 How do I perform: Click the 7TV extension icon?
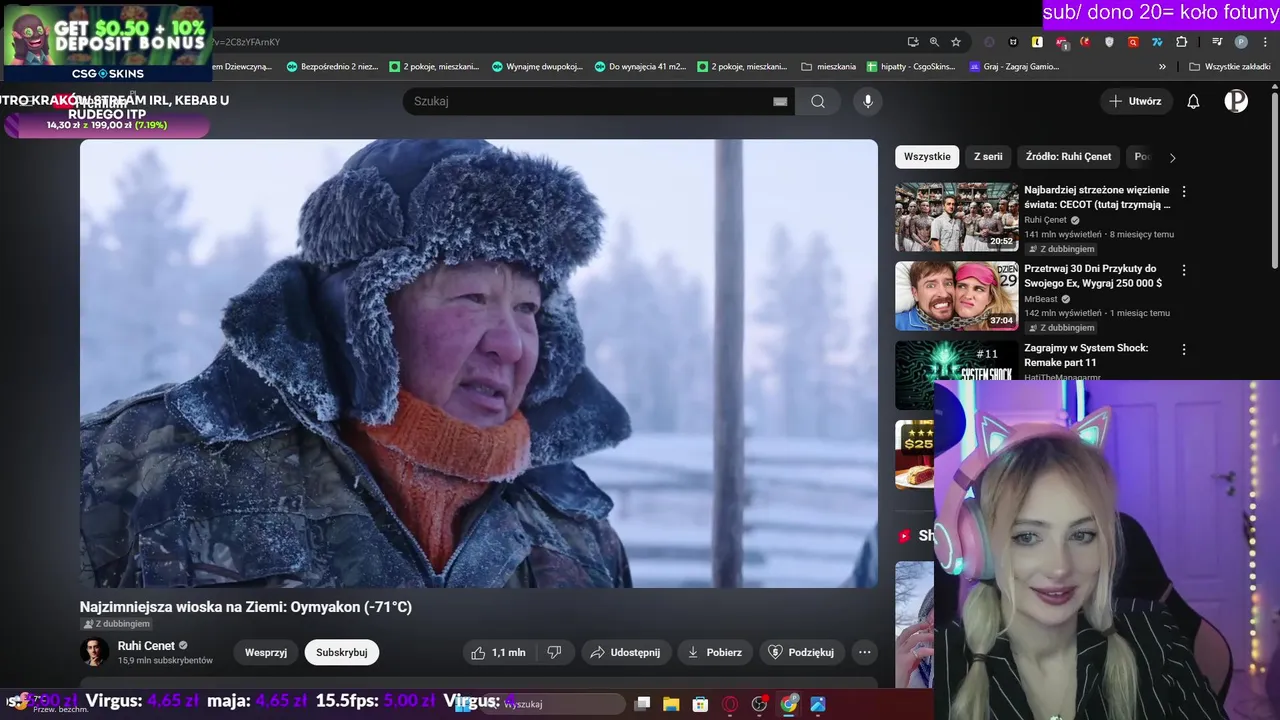tap(1157, 42)
